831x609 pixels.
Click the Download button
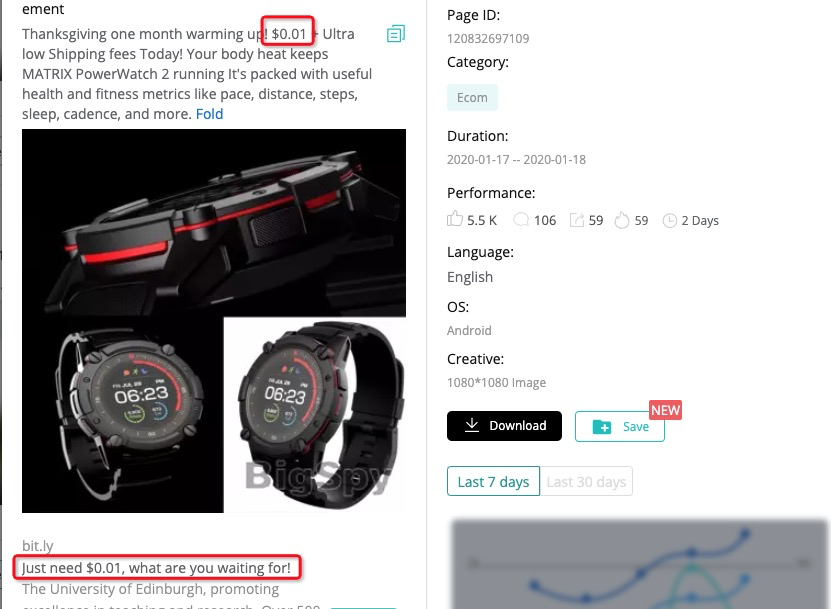(x=504, y=426)
